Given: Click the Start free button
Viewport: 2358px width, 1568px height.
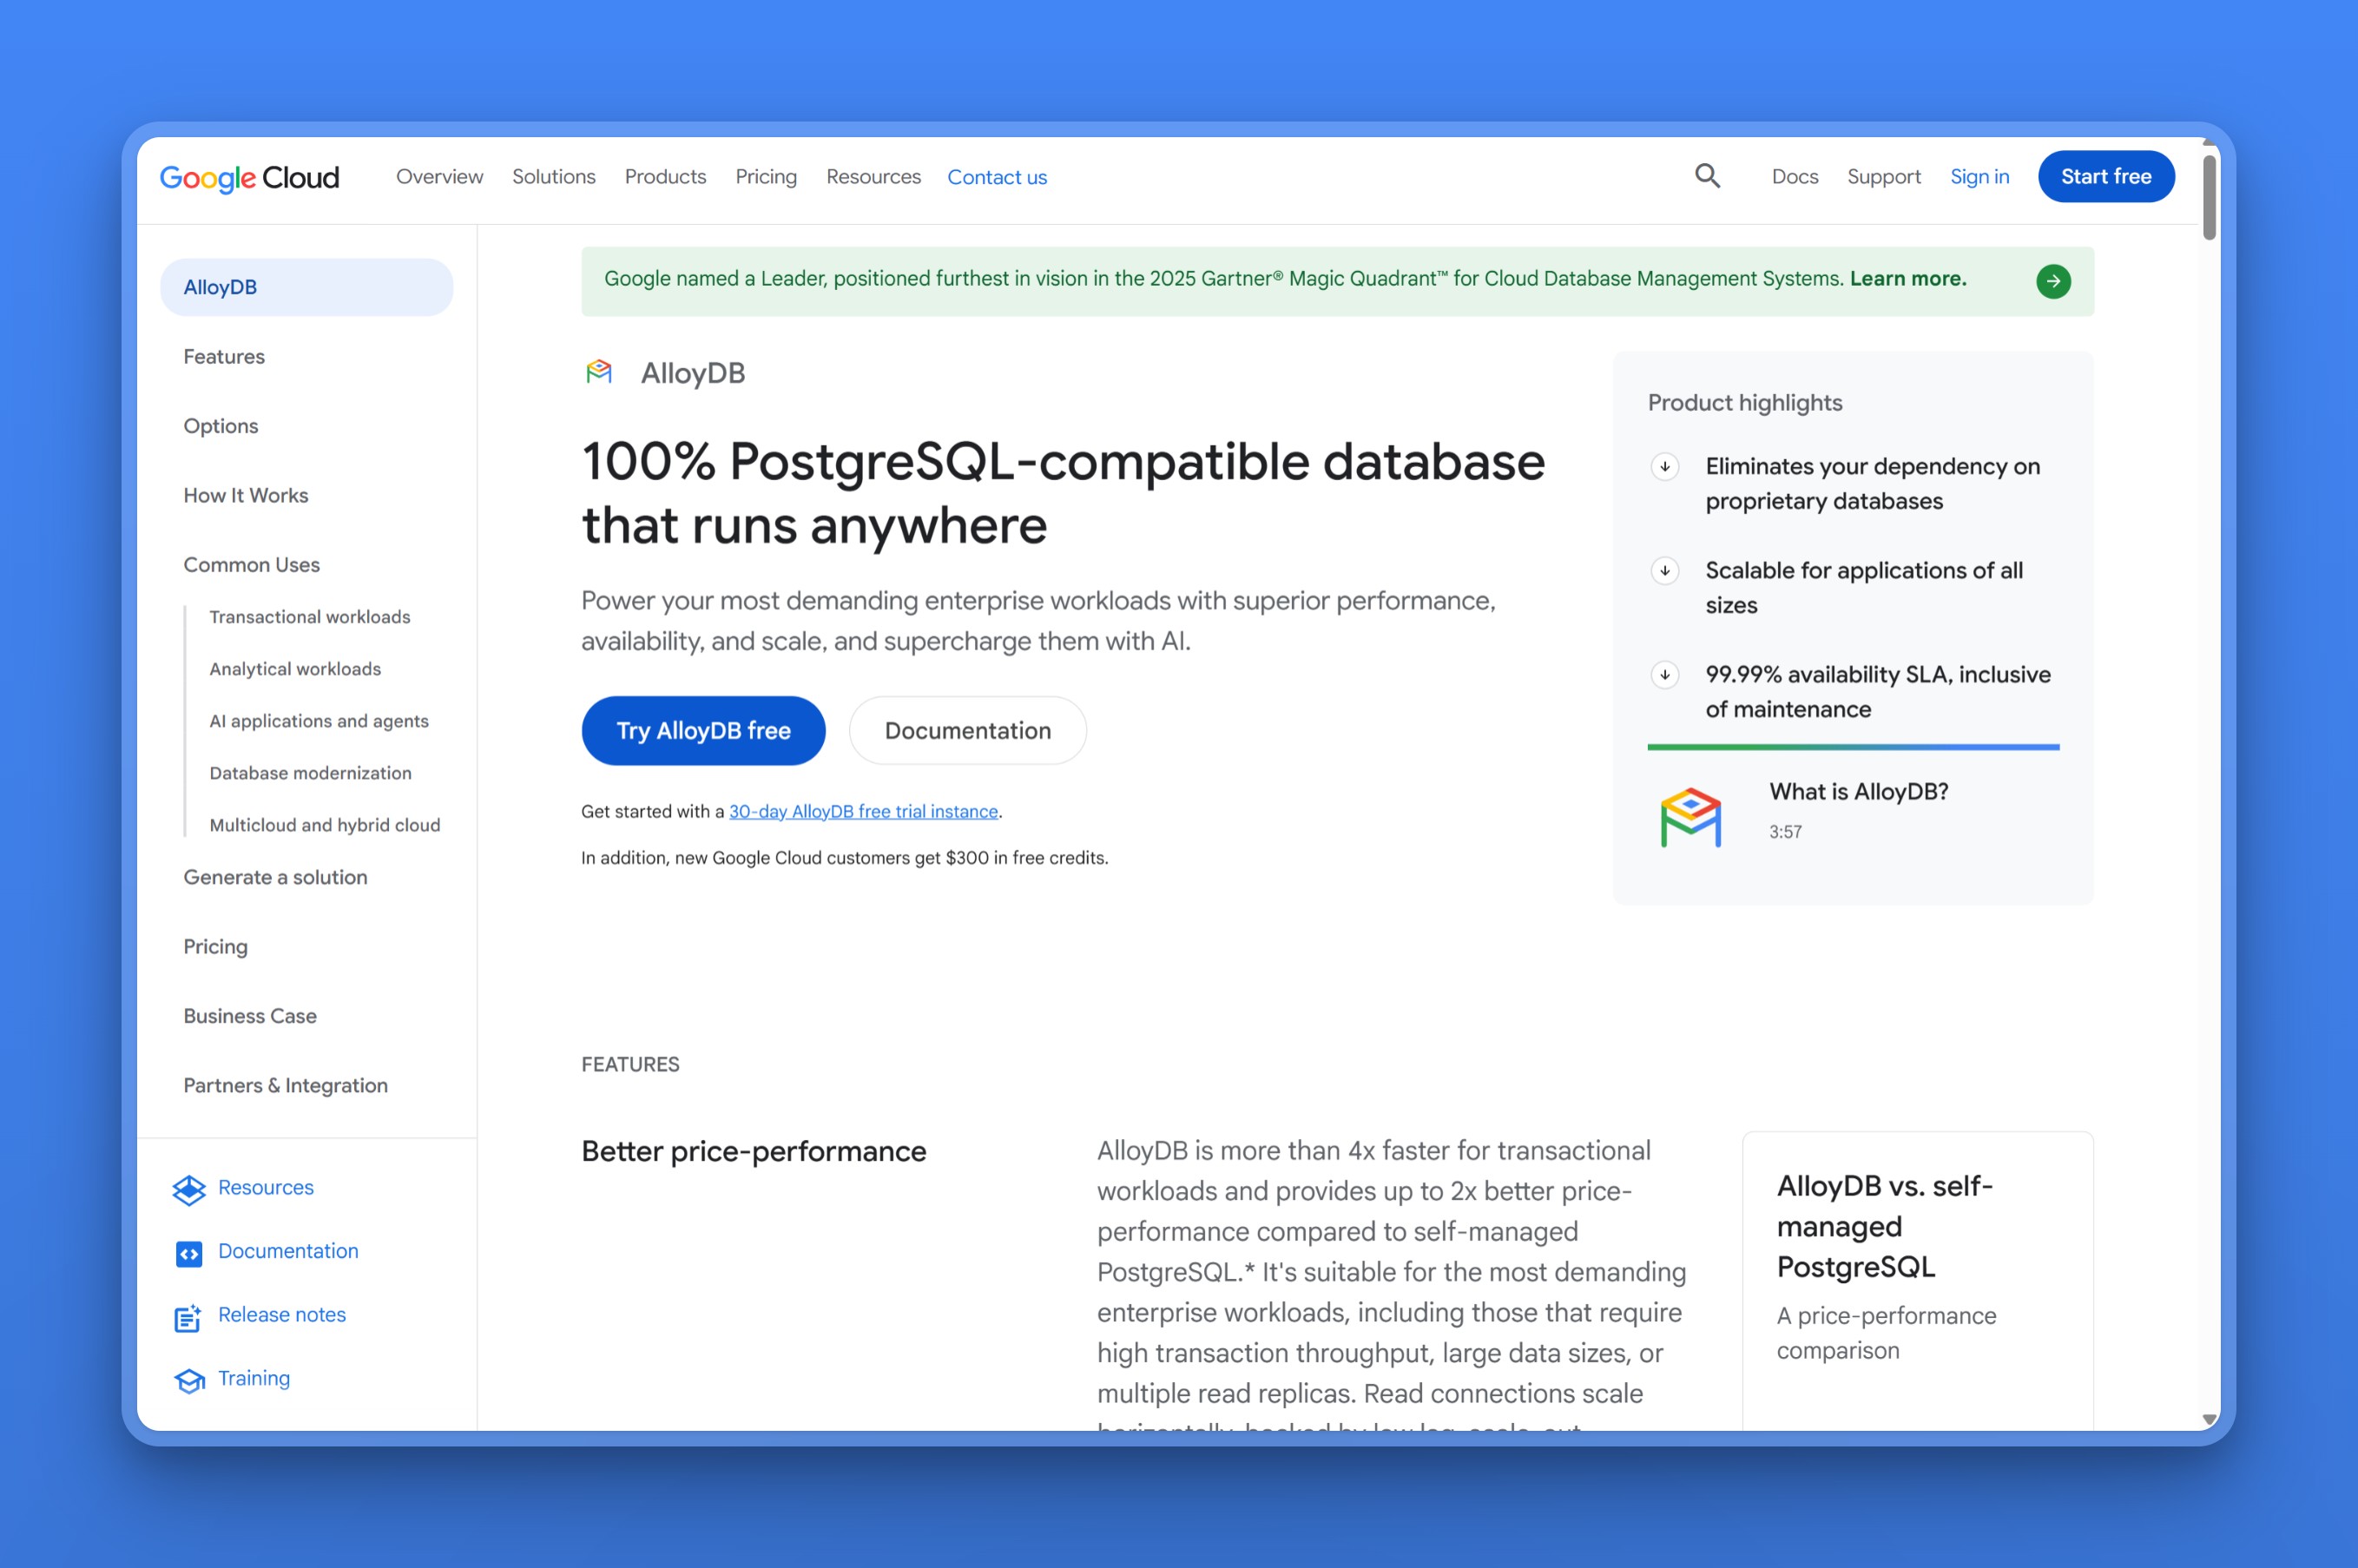Looking at the screenshot, I should [2106, 176].
